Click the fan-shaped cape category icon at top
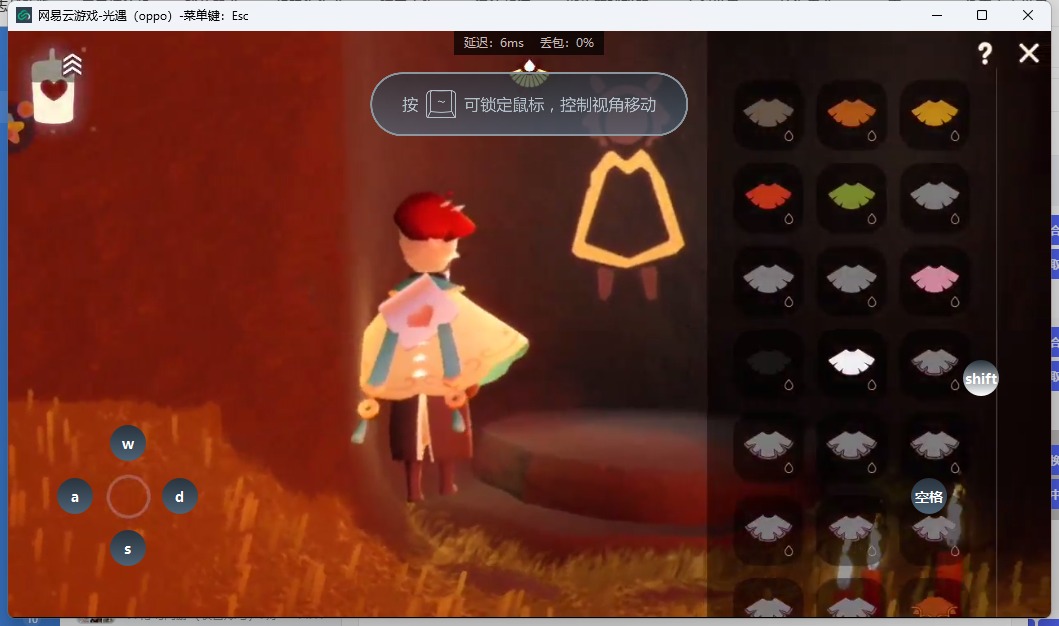The height and width of the screenshot is (626, 1059). [x=529, y=73]
